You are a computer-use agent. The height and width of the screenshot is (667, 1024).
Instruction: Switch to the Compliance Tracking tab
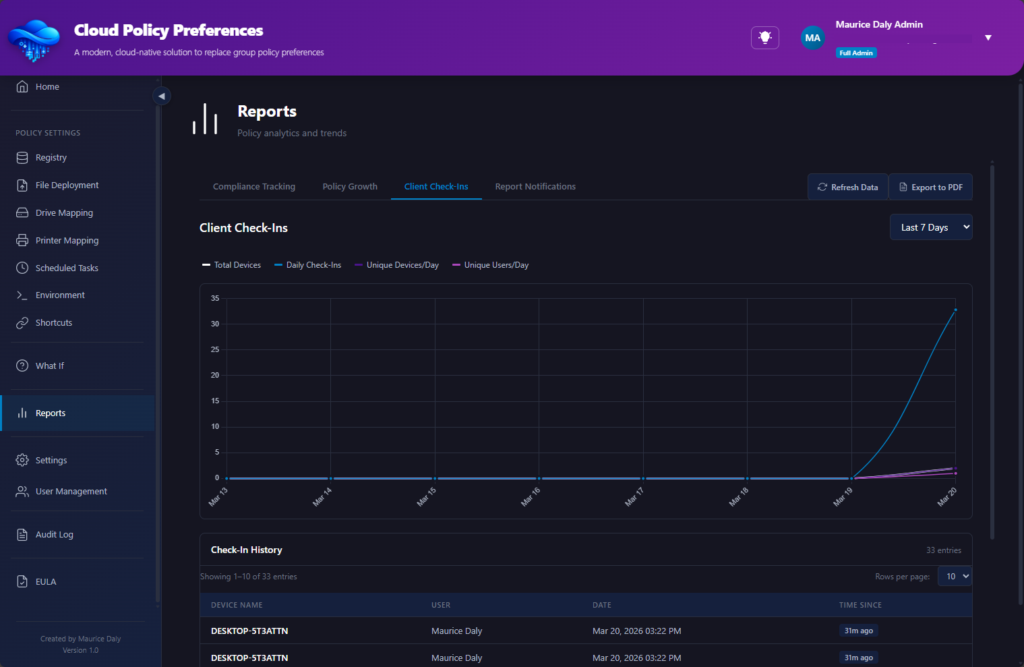(x=254, y=187)
